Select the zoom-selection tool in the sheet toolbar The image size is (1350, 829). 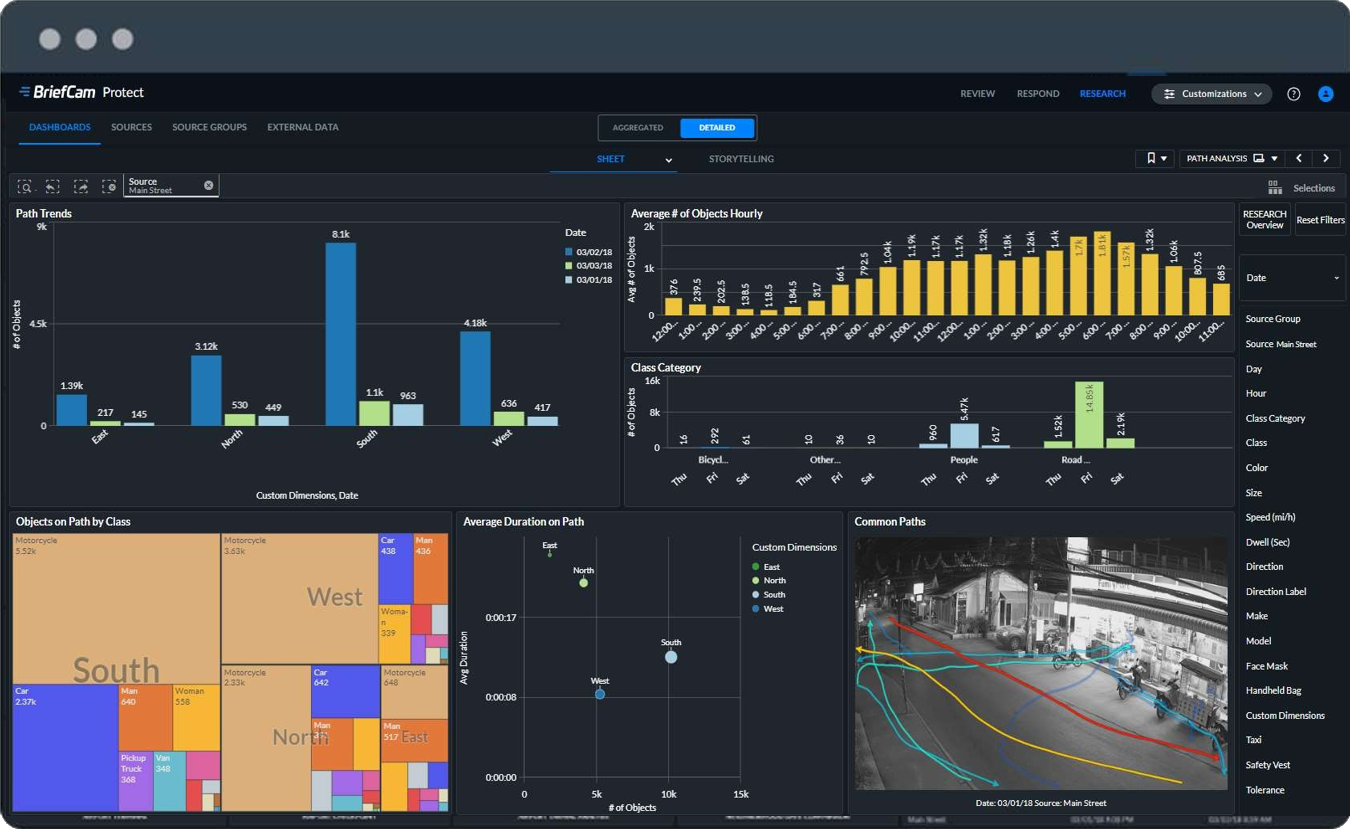26,186
